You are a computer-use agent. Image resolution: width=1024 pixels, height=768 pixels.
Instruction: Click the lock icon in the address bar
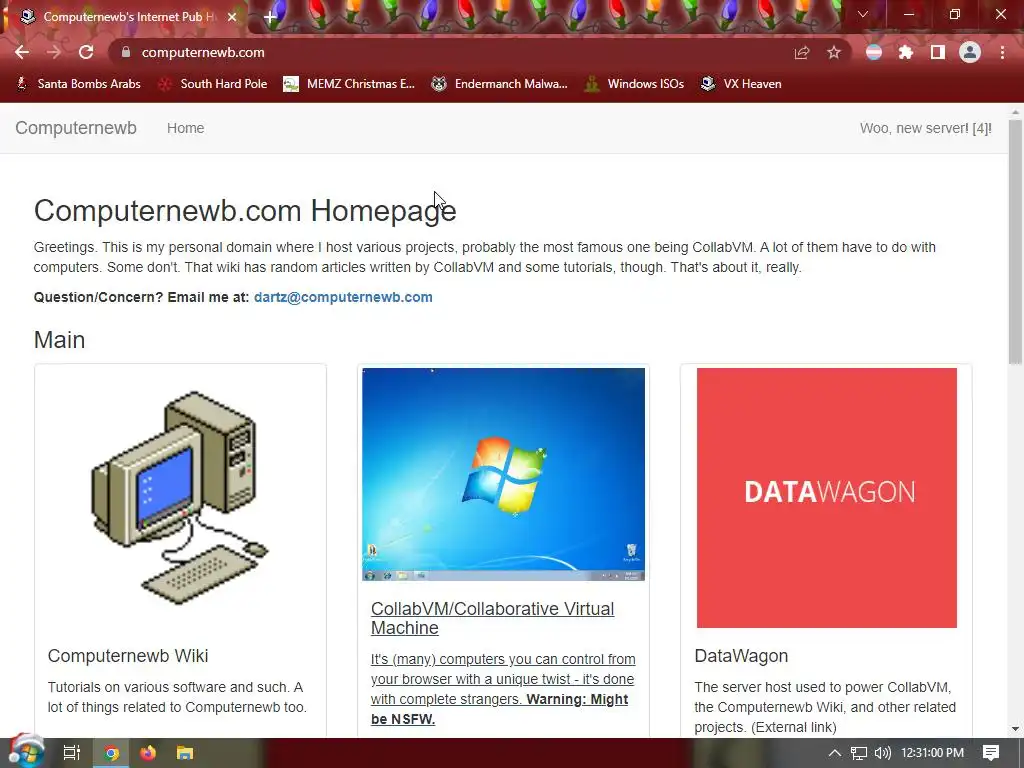click(x=126, y=52)
